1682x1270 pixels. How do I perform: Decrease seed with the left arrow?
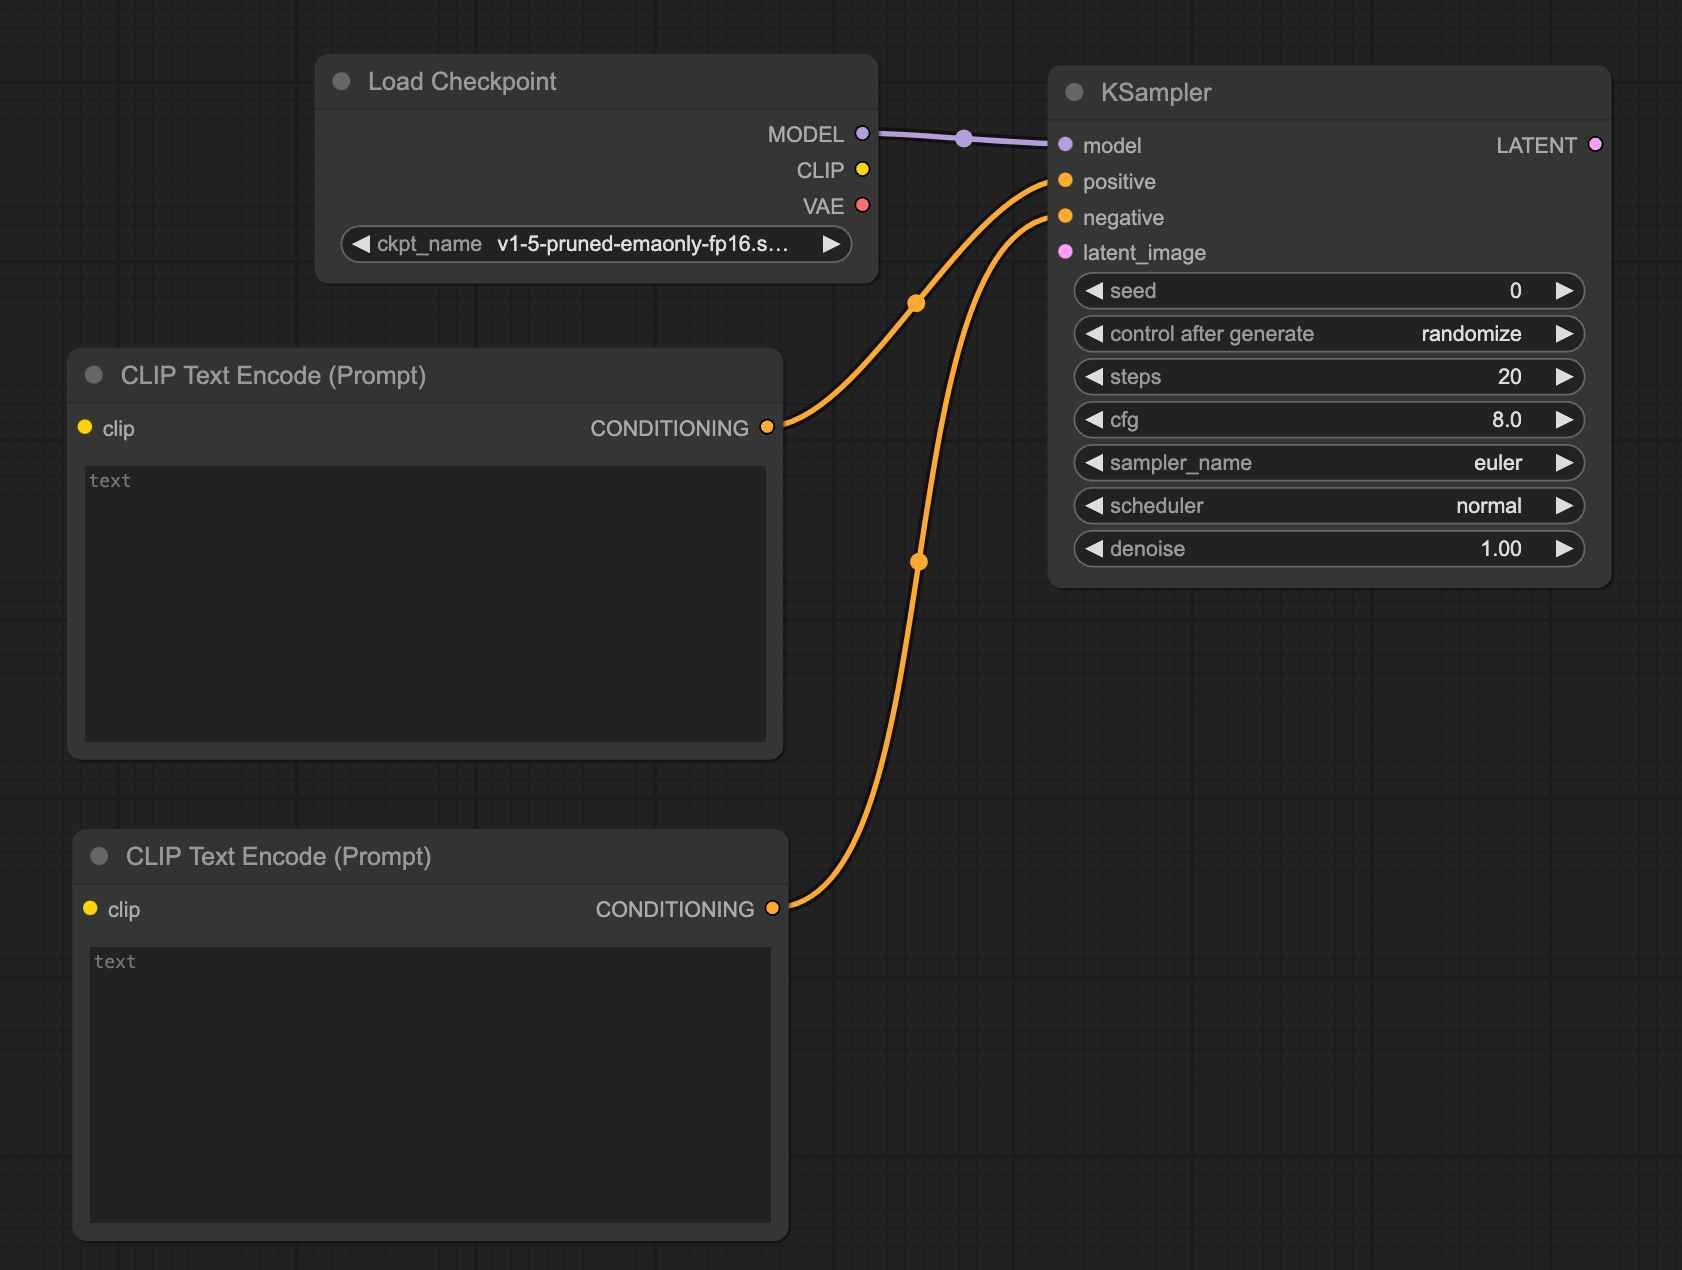point(1094,291)
